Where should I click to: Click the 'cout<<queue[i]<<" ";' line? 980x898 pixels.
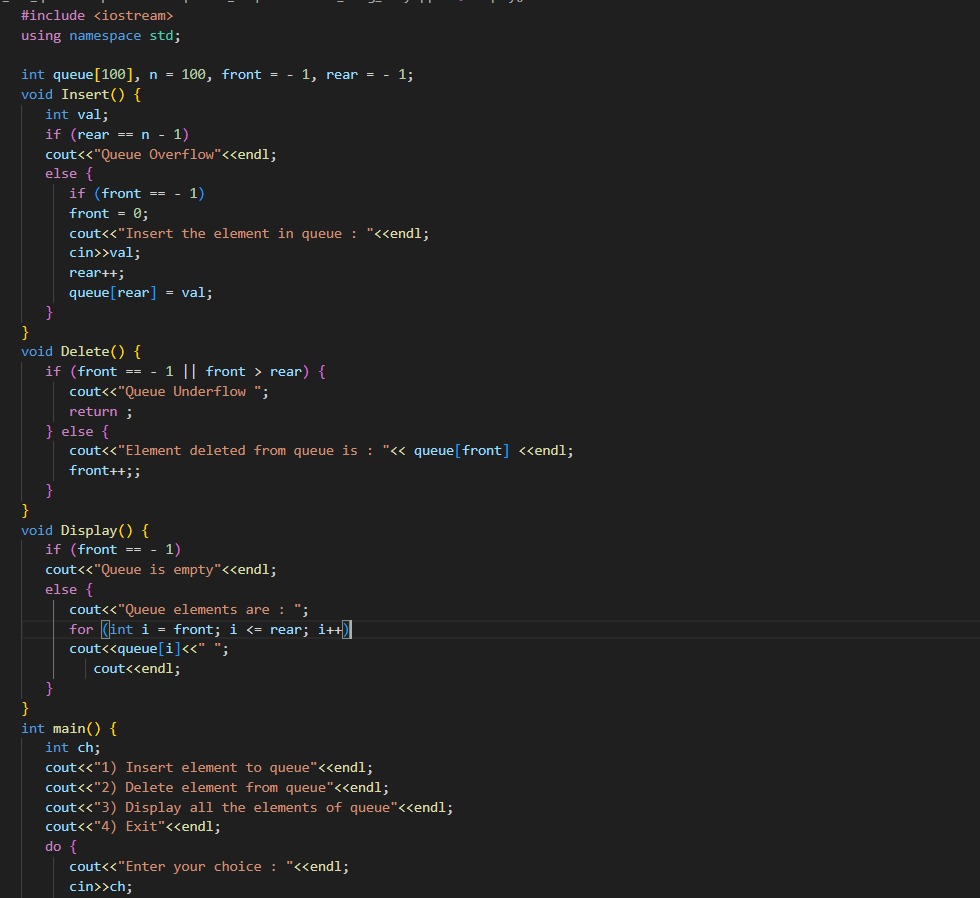[x=149, y=649]
